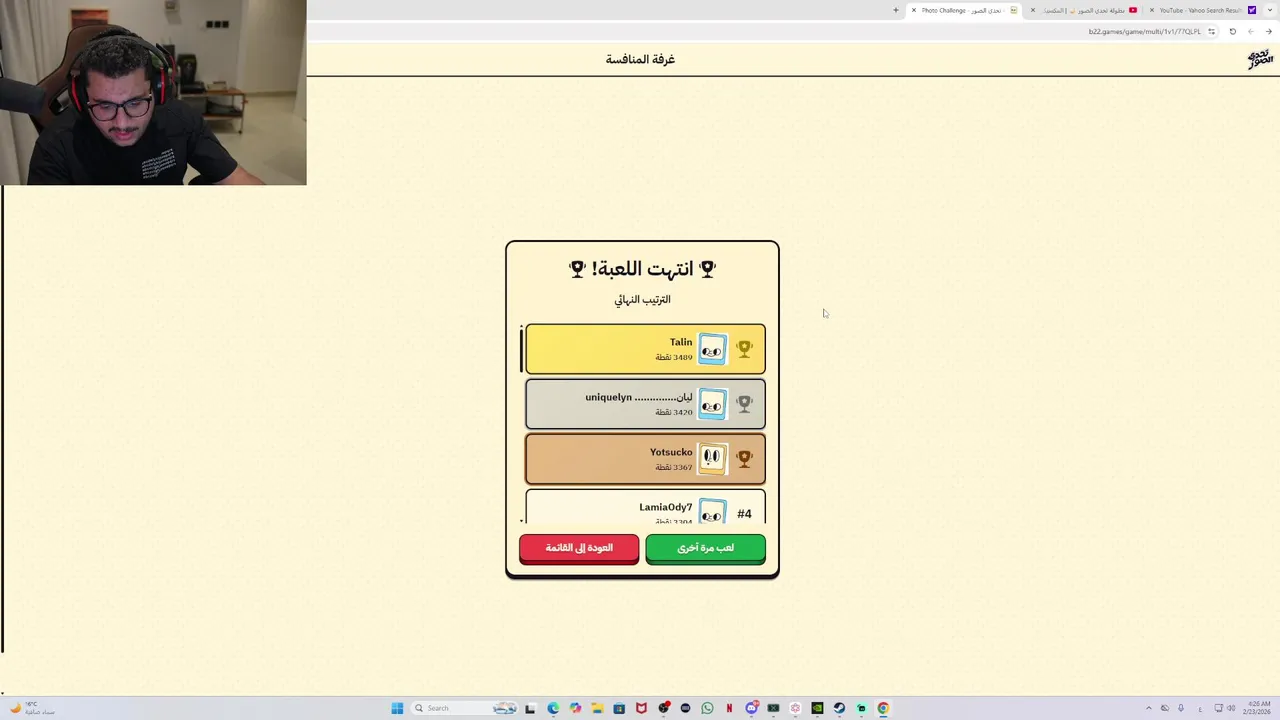Open Google Chrome from the taskbar
Screen dimensions: 1280x720
coord(883,708)
